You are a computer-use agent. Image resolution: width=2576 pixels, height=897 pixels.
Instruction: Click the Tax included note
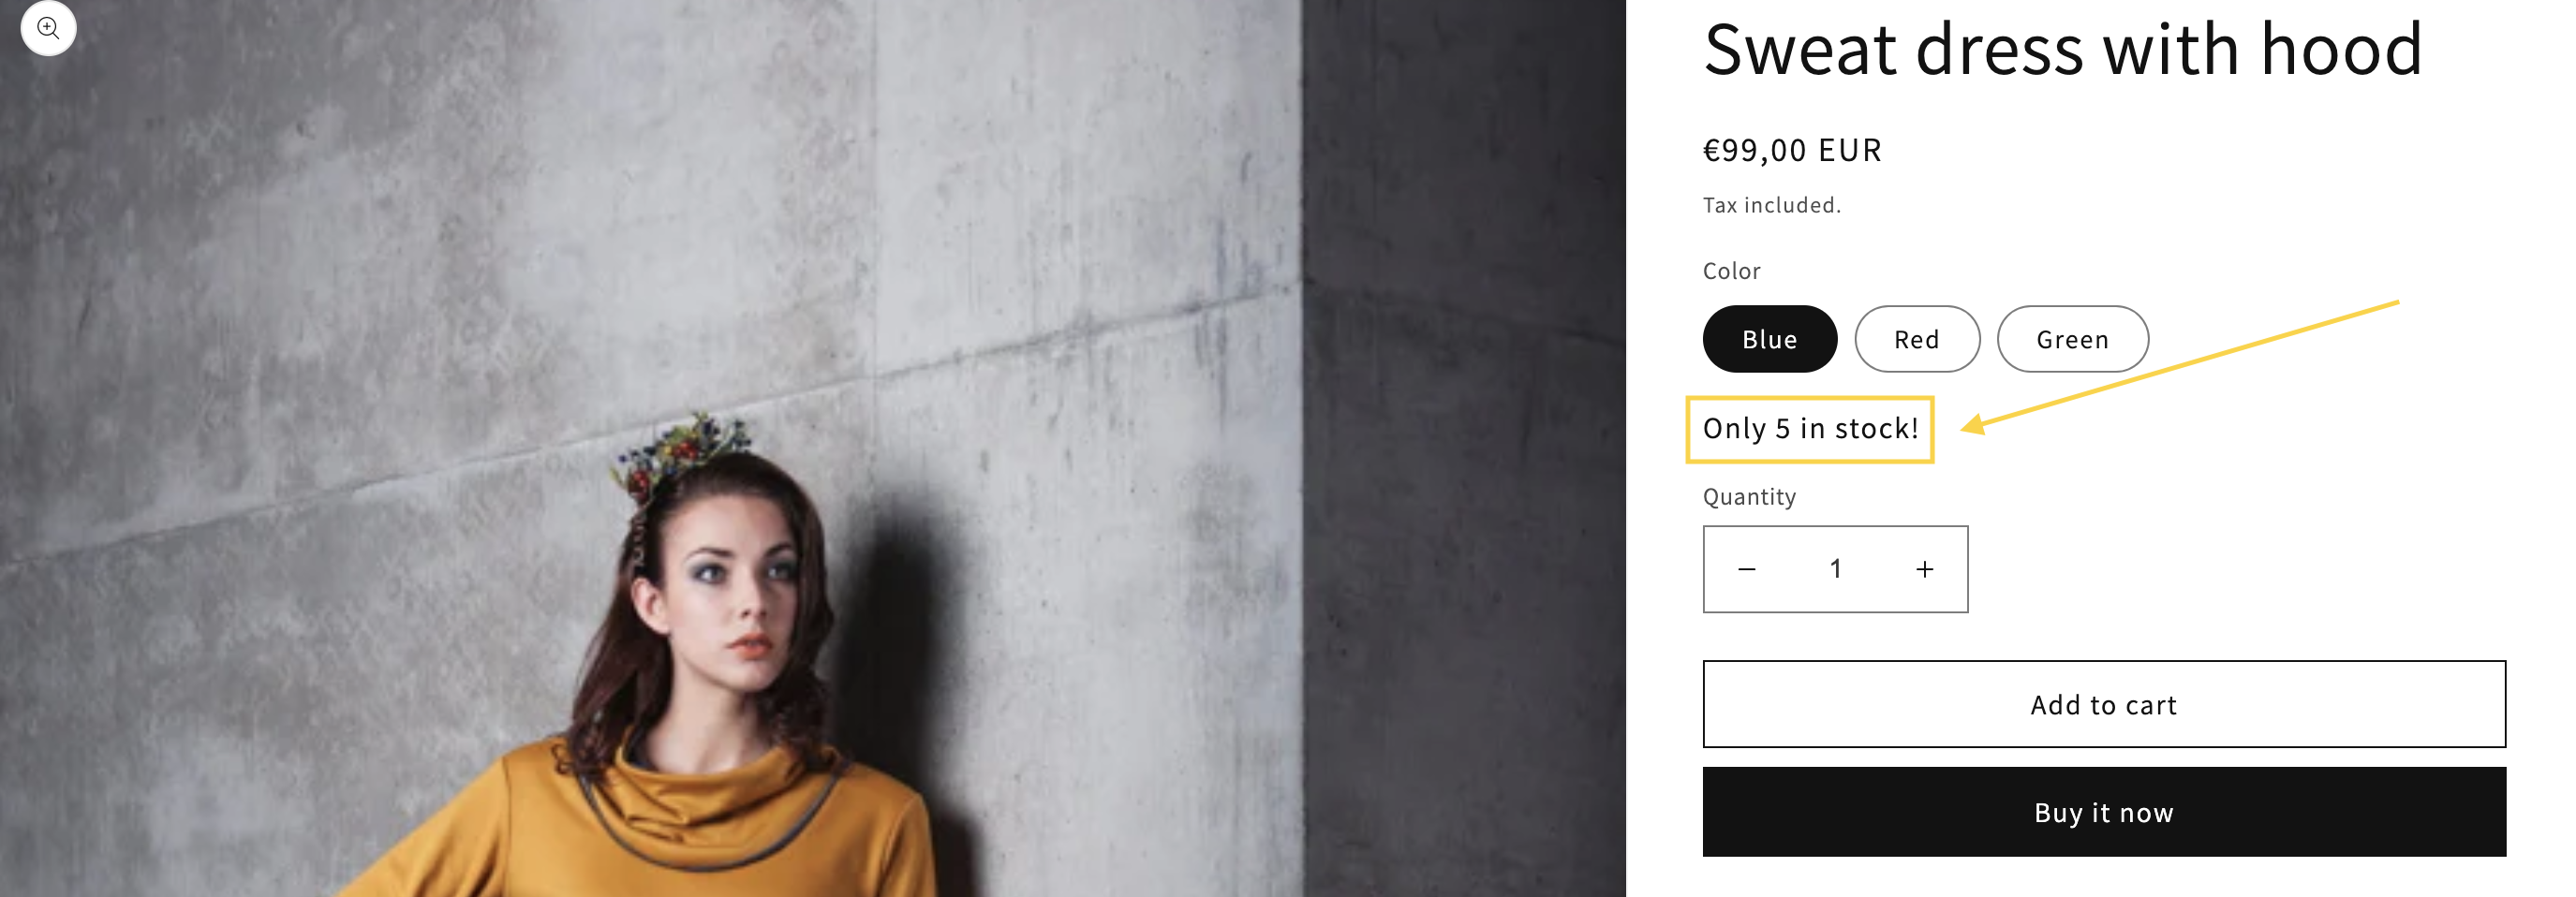(x=1771, y=205)
